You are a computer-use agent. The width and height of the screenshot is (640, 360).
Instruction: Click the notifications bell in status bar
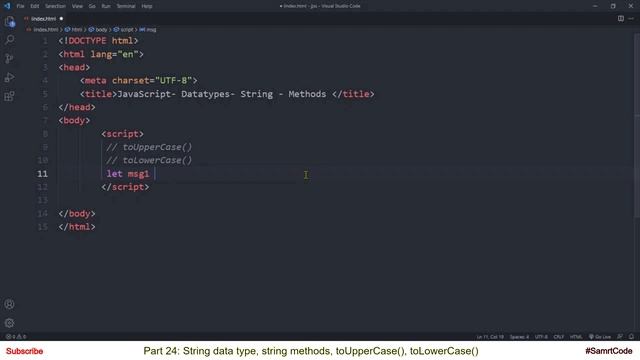(631, 337)
